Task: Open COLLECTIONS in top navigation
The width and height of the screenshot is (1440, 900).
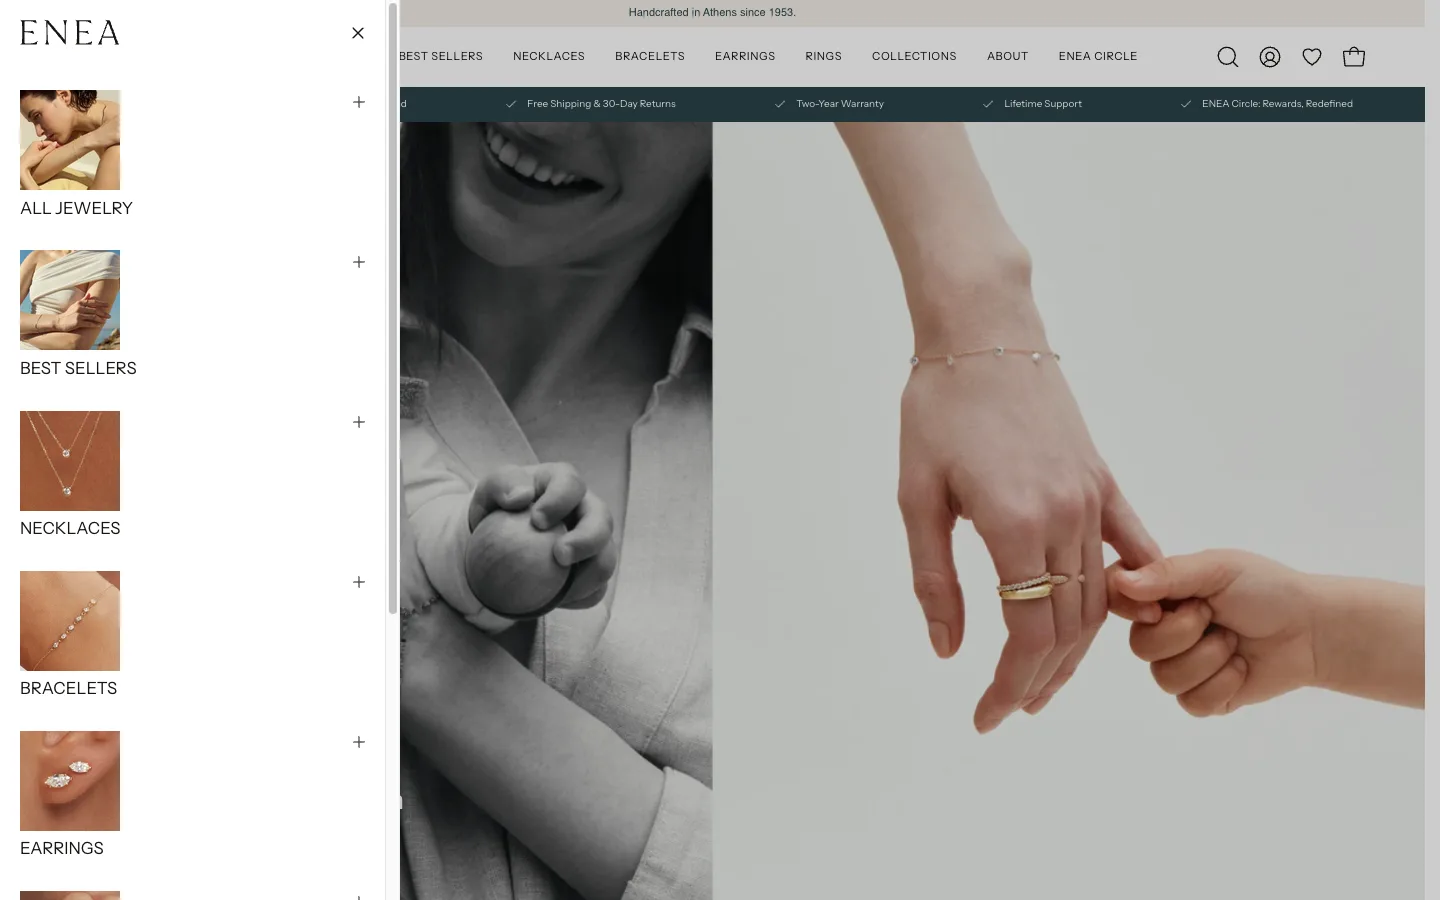Action: (914, 56)
